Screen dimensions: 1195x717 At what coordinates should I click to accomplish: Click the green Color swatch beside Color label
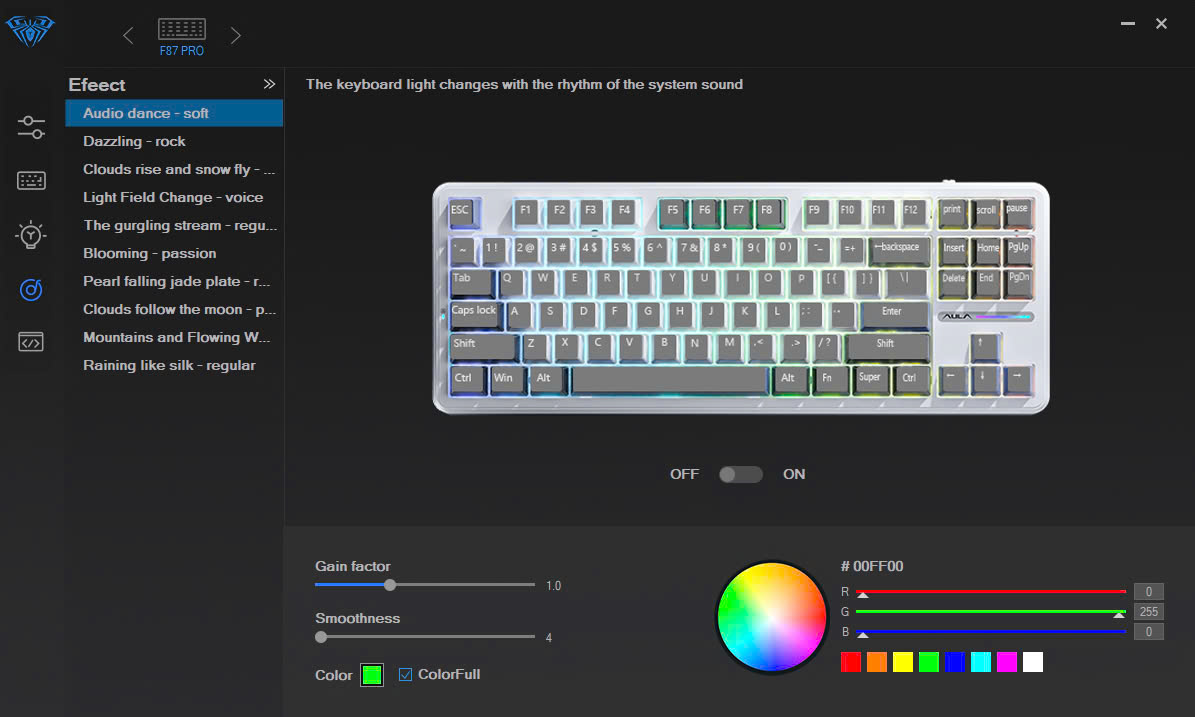(372, 675)
